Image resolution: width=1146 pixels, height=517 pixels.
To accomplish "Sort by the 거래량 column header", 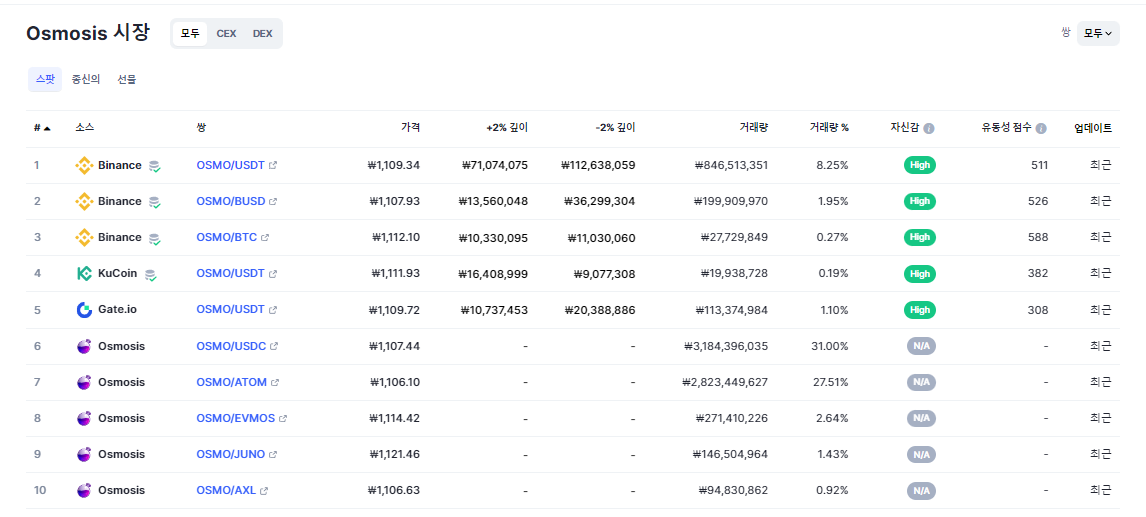I will (x=754, y=128).
